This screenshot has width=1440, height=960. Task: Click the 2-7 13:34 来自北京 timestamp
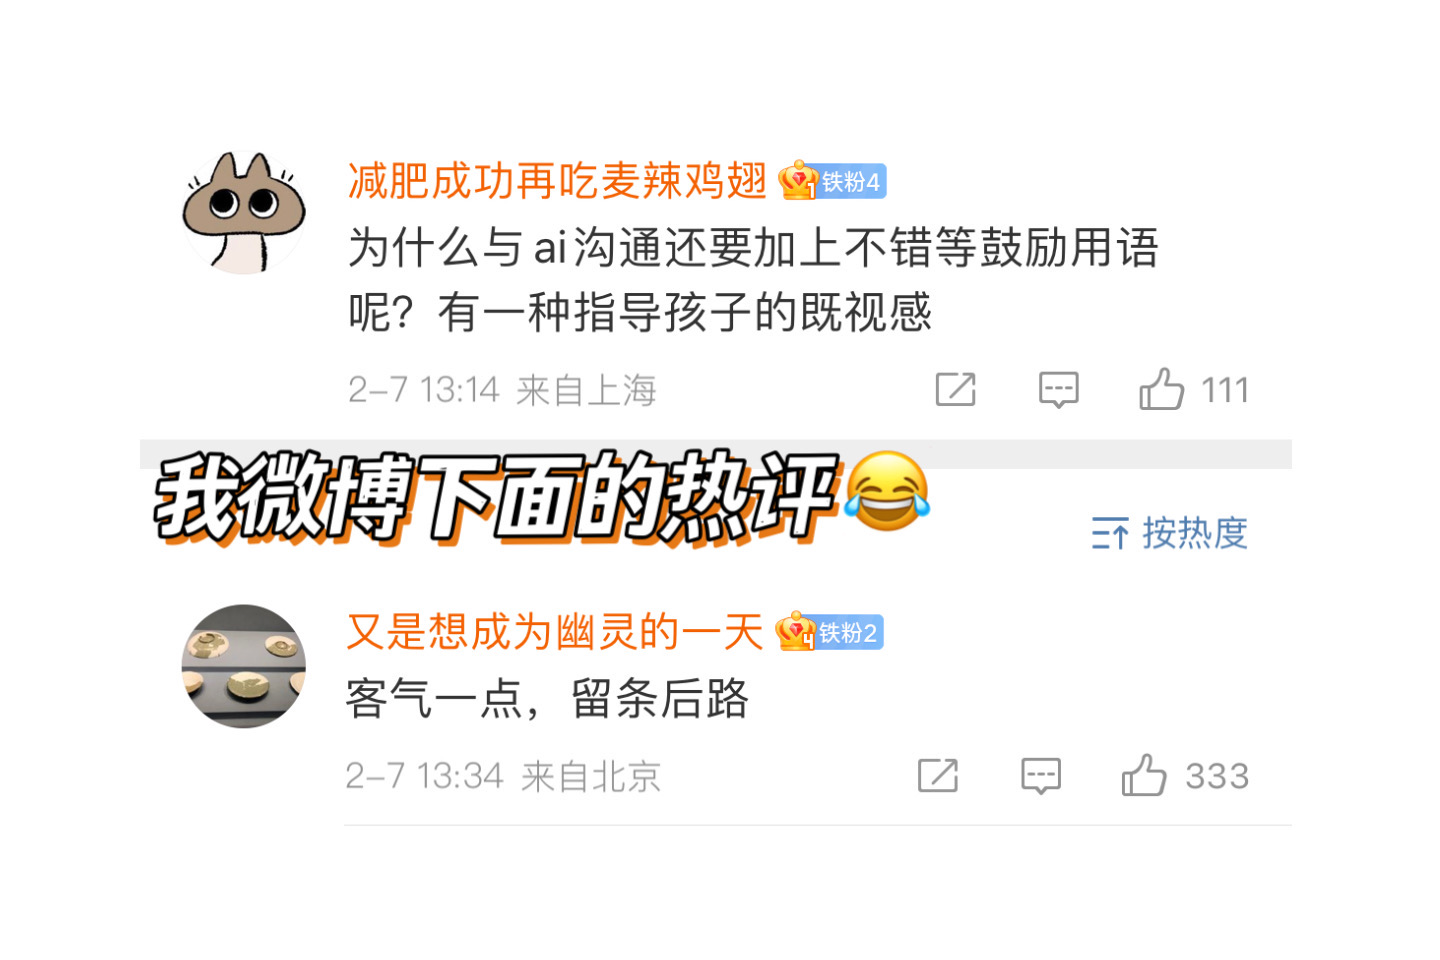coord(503,776)
